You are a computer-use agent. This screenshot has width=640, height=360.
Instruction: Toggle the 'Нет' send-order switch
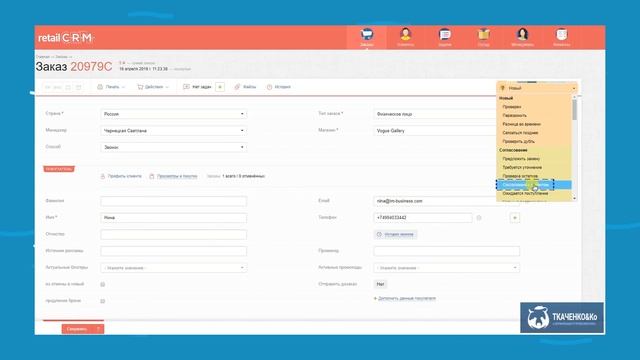pyautogui.click(x=380, y=284)
